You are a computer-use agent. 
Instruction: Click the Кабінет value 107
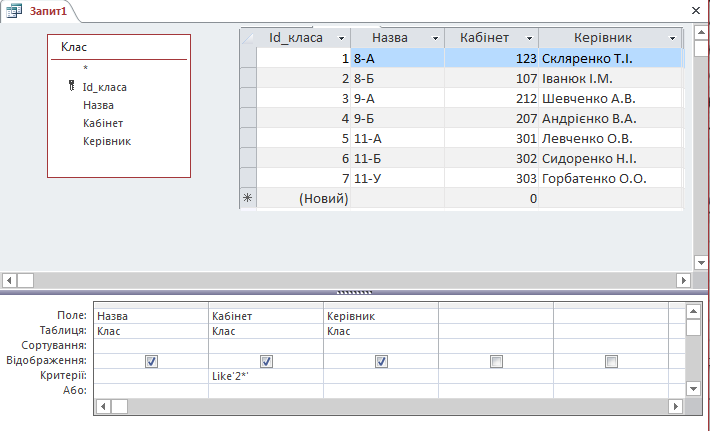[x=491, y=79]
